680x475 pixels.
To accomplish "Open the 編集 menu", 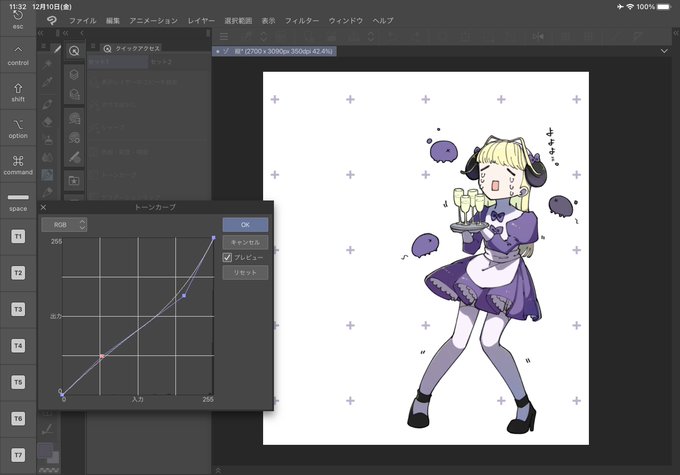I will [113, 20].
